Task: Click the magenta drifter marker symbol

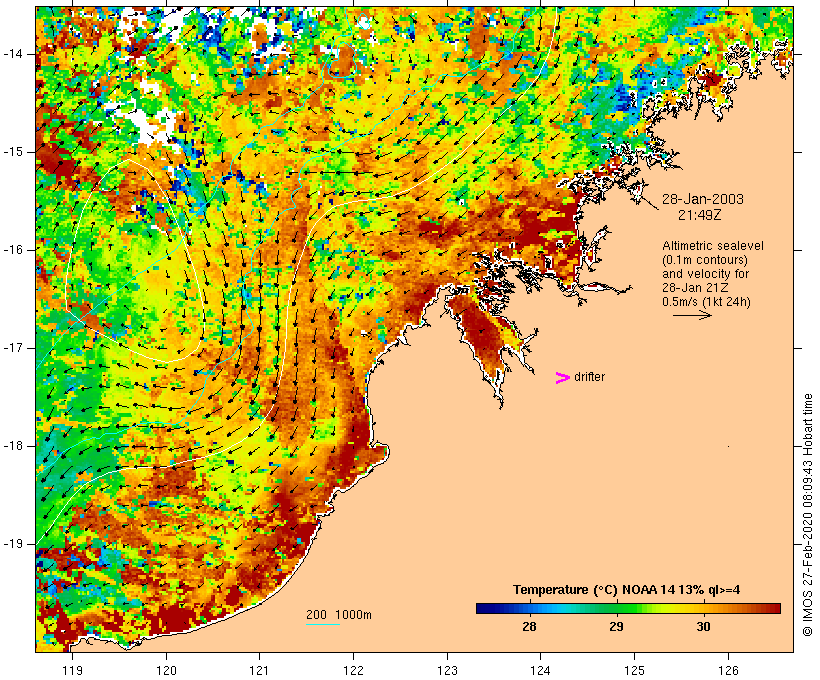Action: click(x=562, y=378)
